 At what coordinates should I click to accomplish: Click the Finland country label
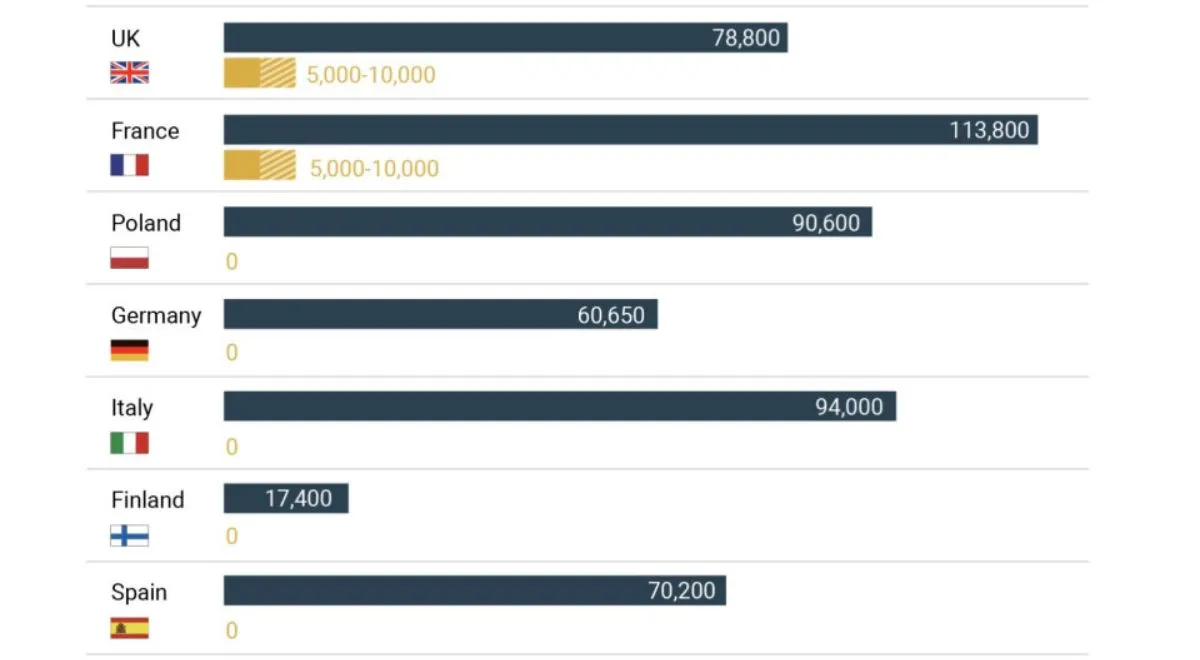148,499
